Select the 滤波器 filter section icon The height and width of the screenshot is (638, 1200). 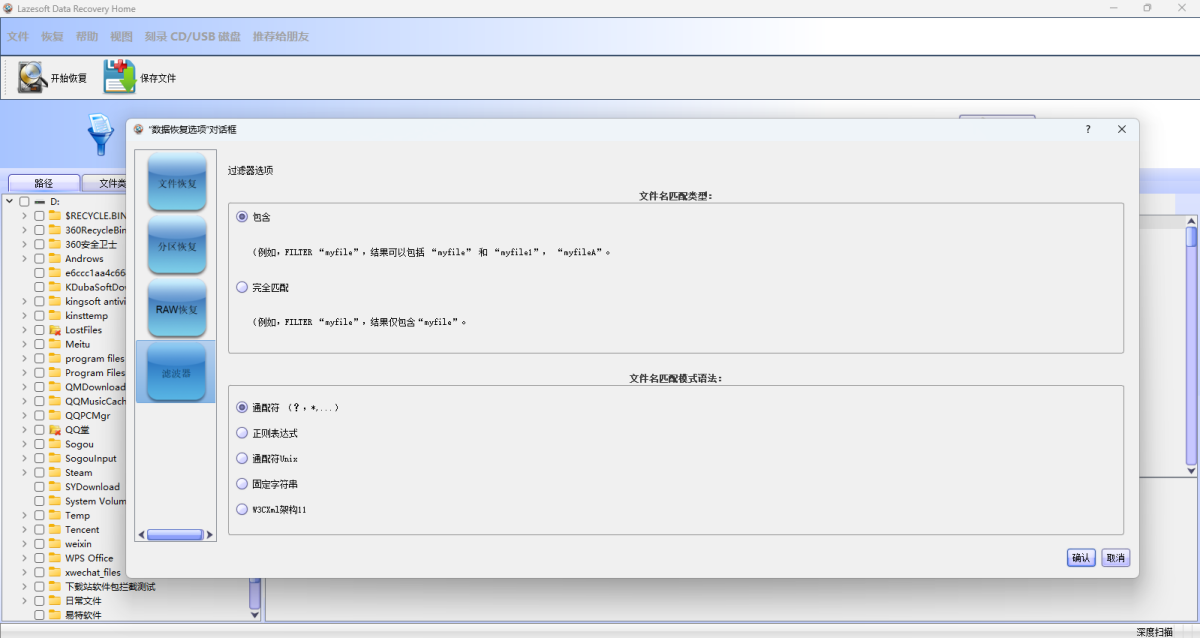tap(177, 372)
